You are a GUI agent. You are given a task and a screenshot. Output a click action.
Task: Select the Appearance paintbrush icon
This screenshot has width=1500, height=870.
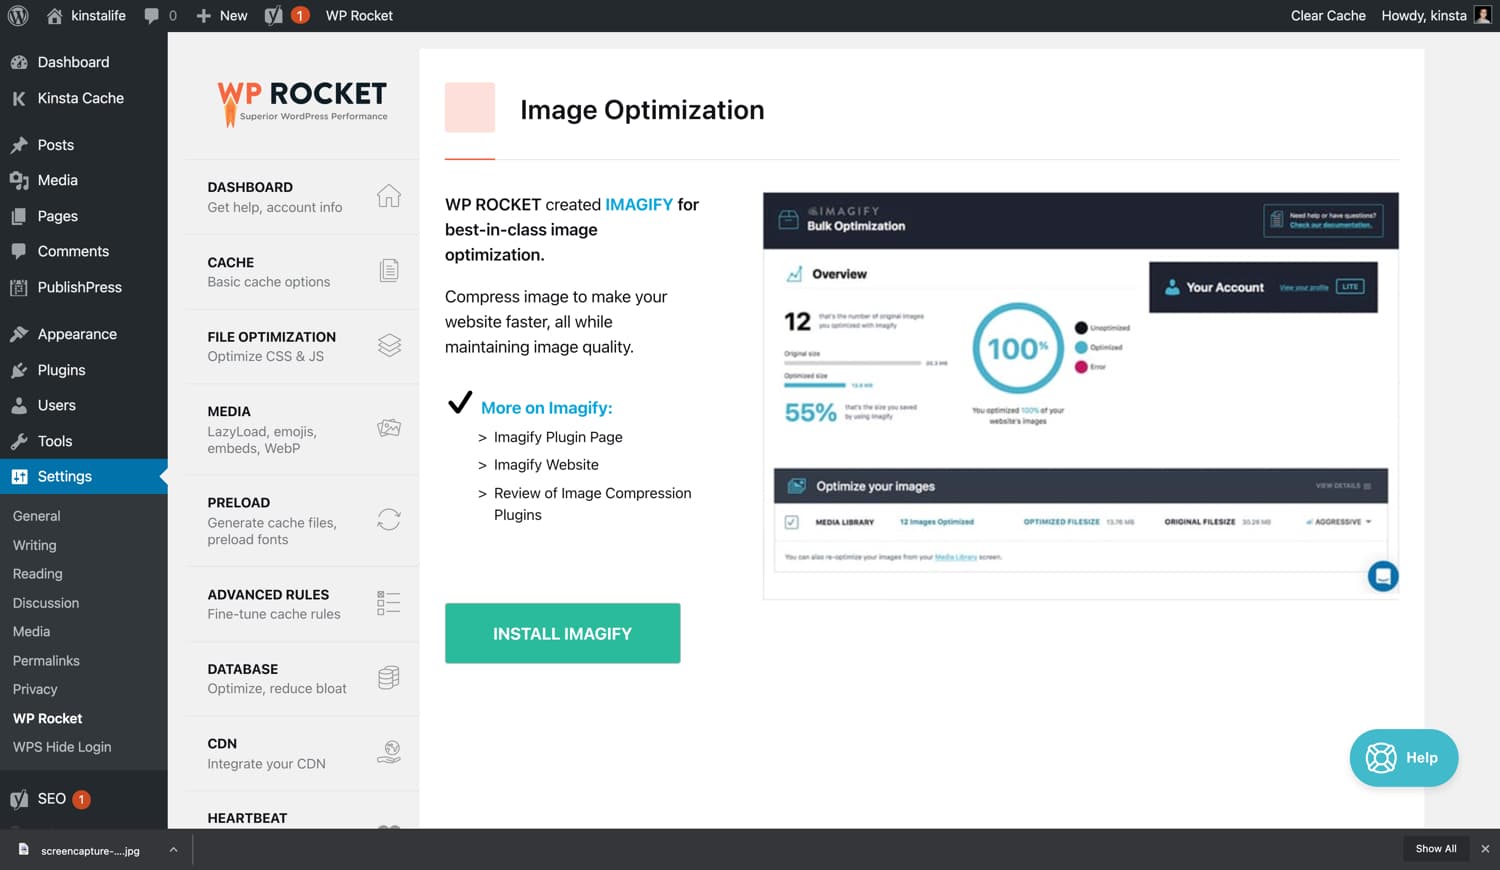tap(20, 333)
